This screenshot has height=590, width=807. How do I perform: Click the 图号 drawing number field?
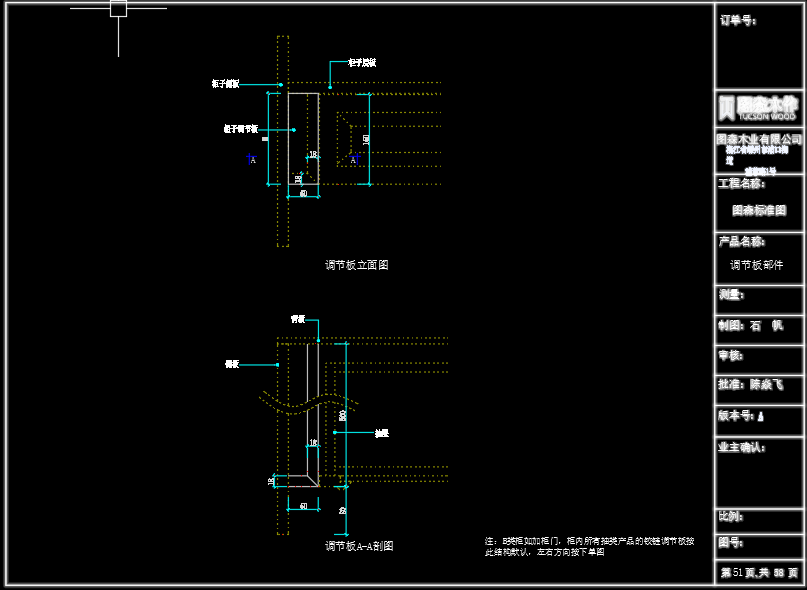coord(730,542)
